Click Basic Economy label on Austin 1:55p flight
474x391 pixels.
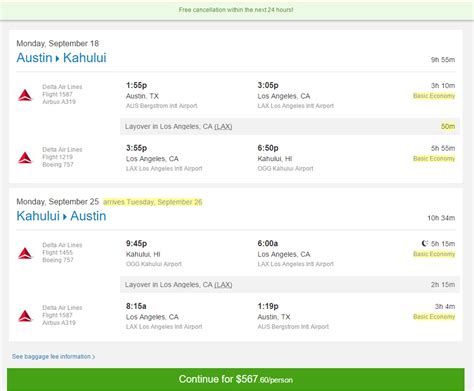[434, 96]
